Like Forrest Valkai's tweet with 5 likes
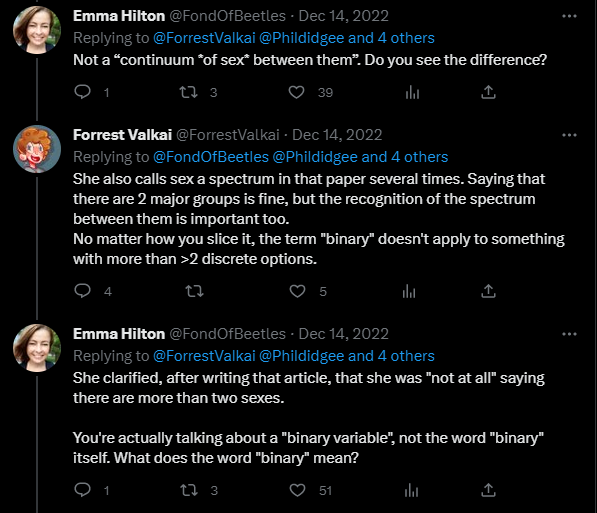Viewport: 597px width, 513px height. click(x=297, y=291)
